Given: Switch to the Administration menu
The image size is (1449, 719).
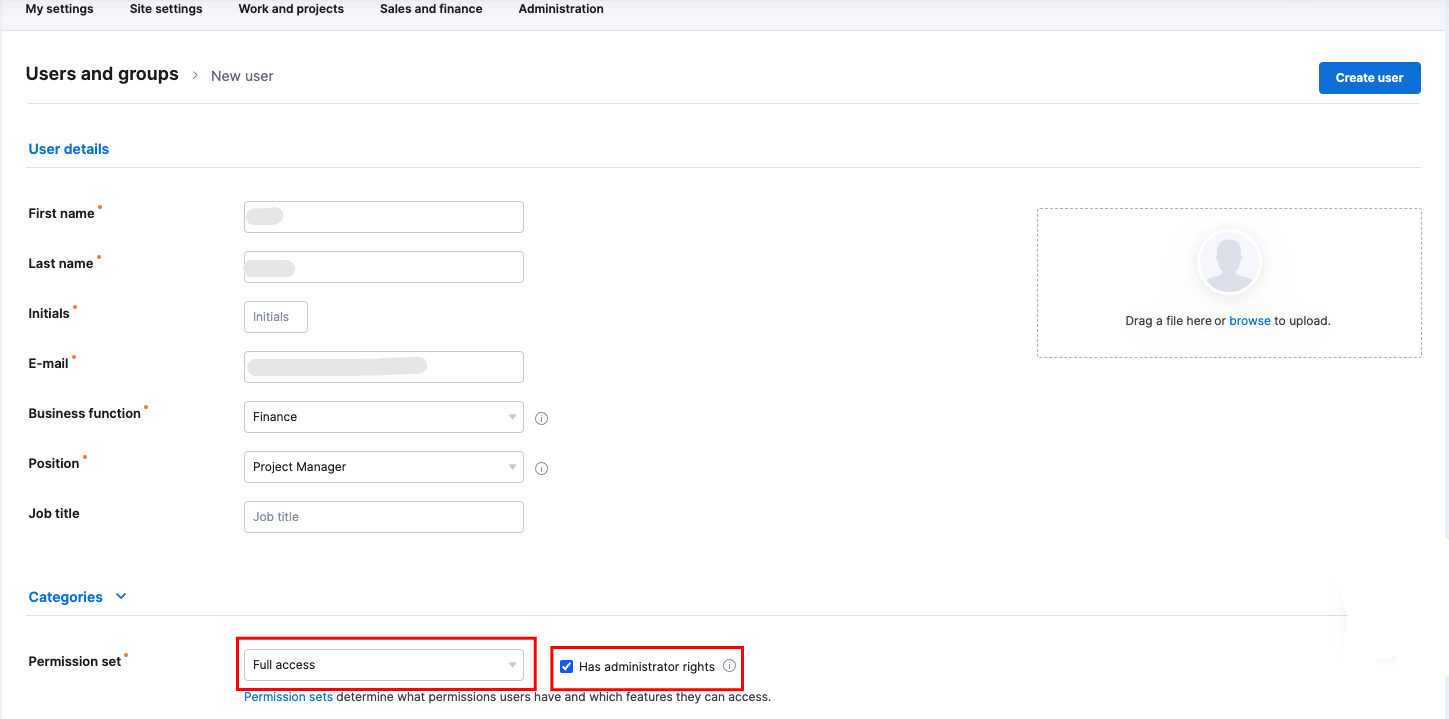Looking at the screenshot, I should 560,9.
